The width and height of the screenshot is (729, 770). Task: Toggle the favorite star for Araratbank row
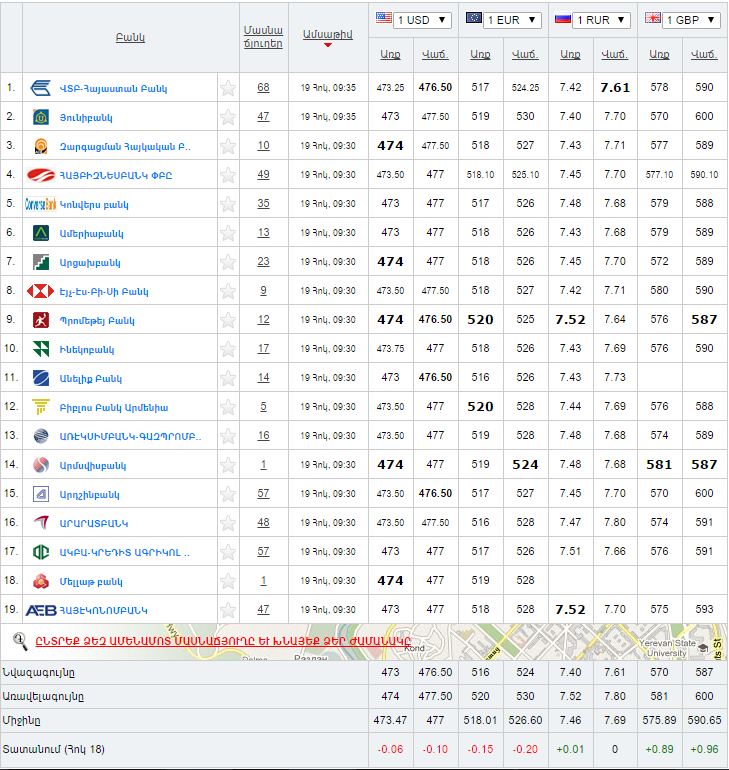pos(228,523)
